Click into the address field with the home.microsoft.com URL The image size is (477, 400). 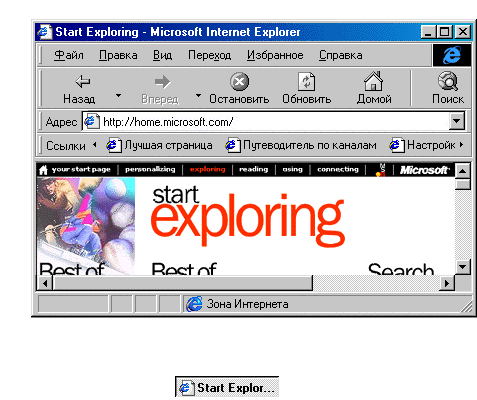273,122
